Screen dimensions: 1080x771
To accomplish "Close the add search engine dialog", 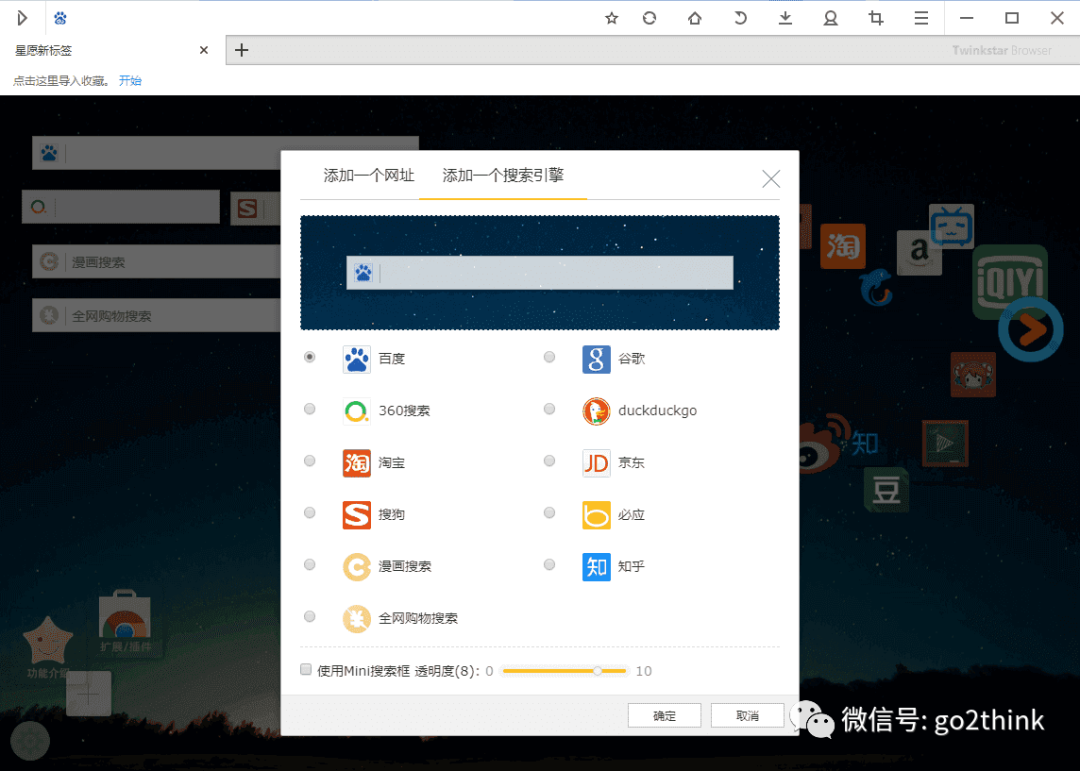I will pyautogui.click(x=771, y=179).
